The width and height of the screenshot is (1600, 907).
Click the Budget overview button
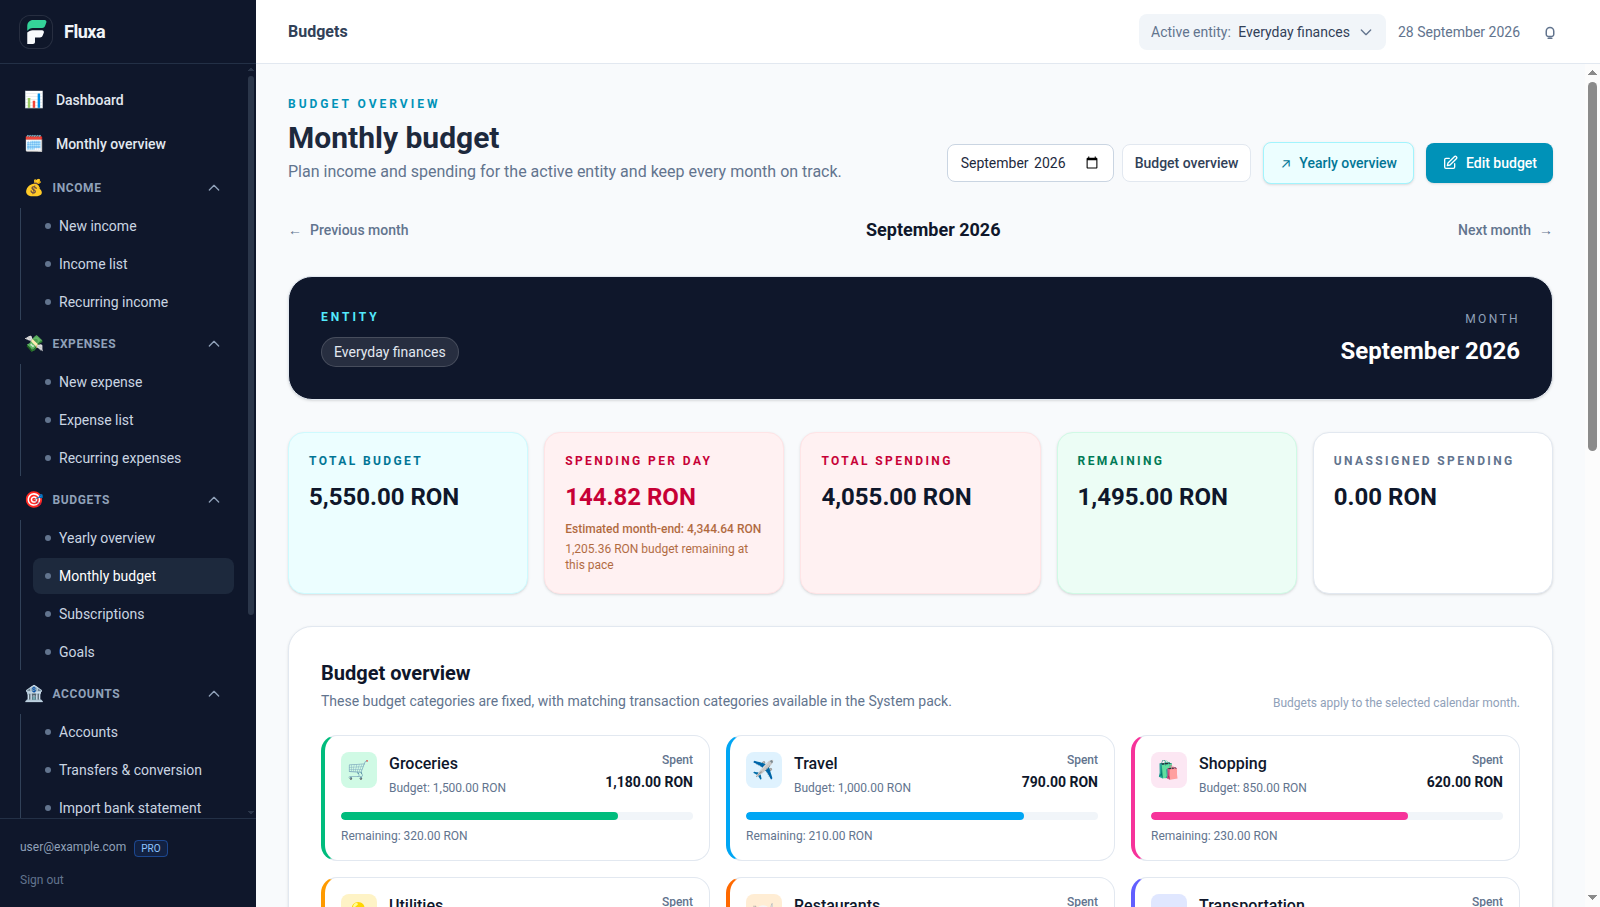[x=1186, y=163]
